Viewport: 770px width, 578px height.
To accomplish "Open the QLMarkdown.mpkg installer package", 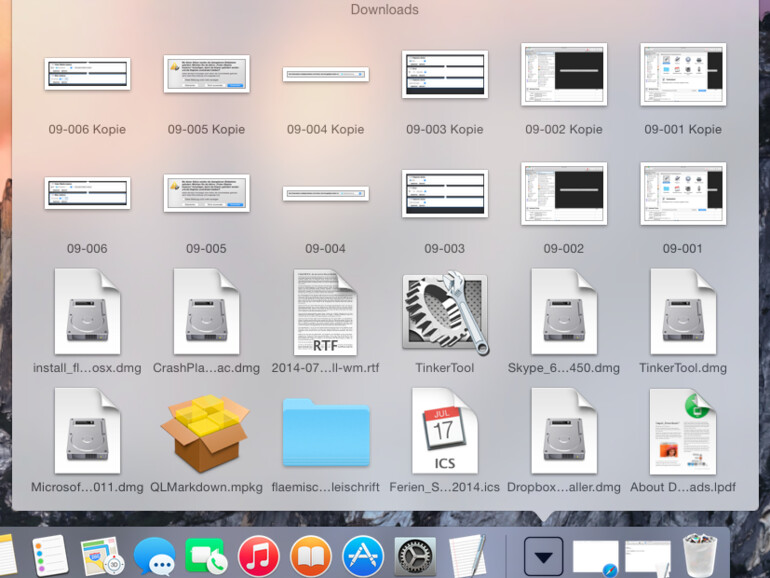I will (x=206, y=432).
